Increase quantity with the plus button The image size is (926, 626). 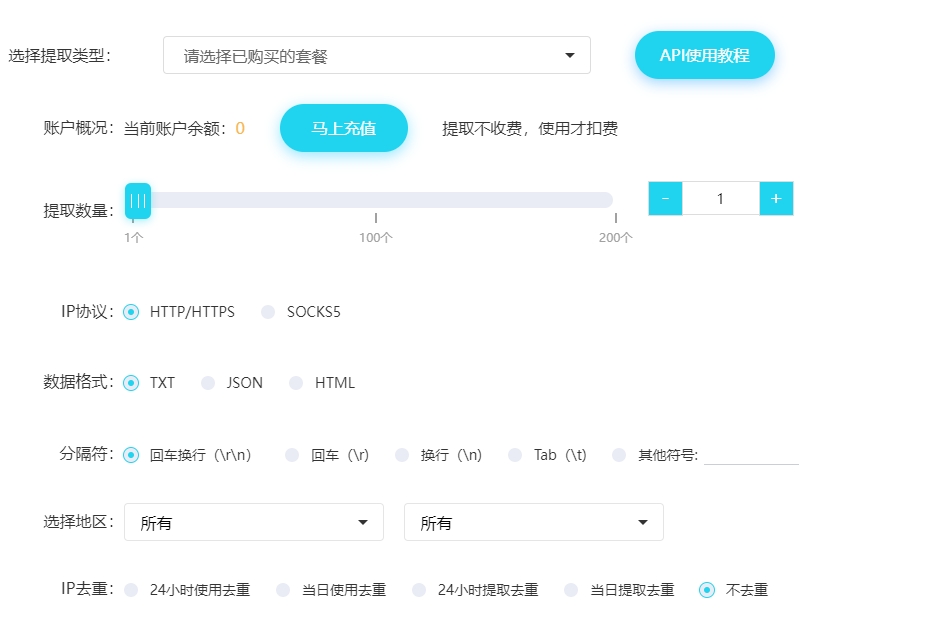[776, 198]
